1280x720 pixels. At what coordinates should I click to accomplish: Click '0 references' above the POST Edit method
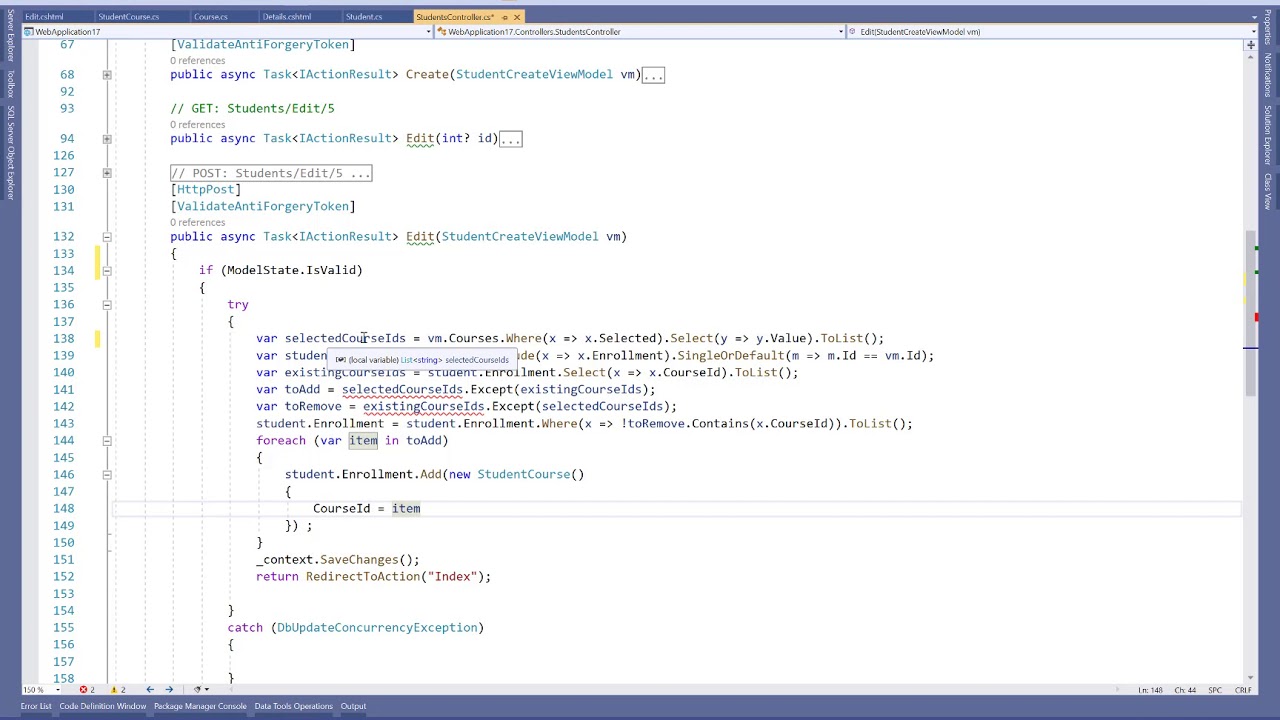(x=197, y=222)
